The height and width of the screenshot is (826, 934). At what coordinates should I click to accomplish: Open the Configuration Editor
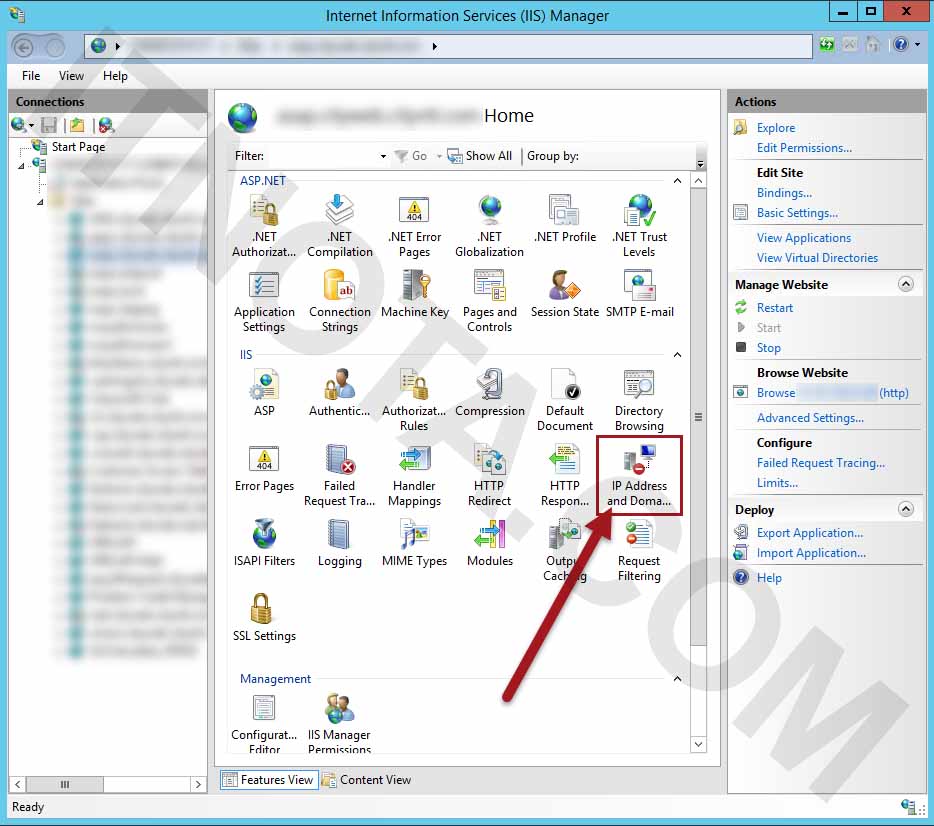[264, 717]
